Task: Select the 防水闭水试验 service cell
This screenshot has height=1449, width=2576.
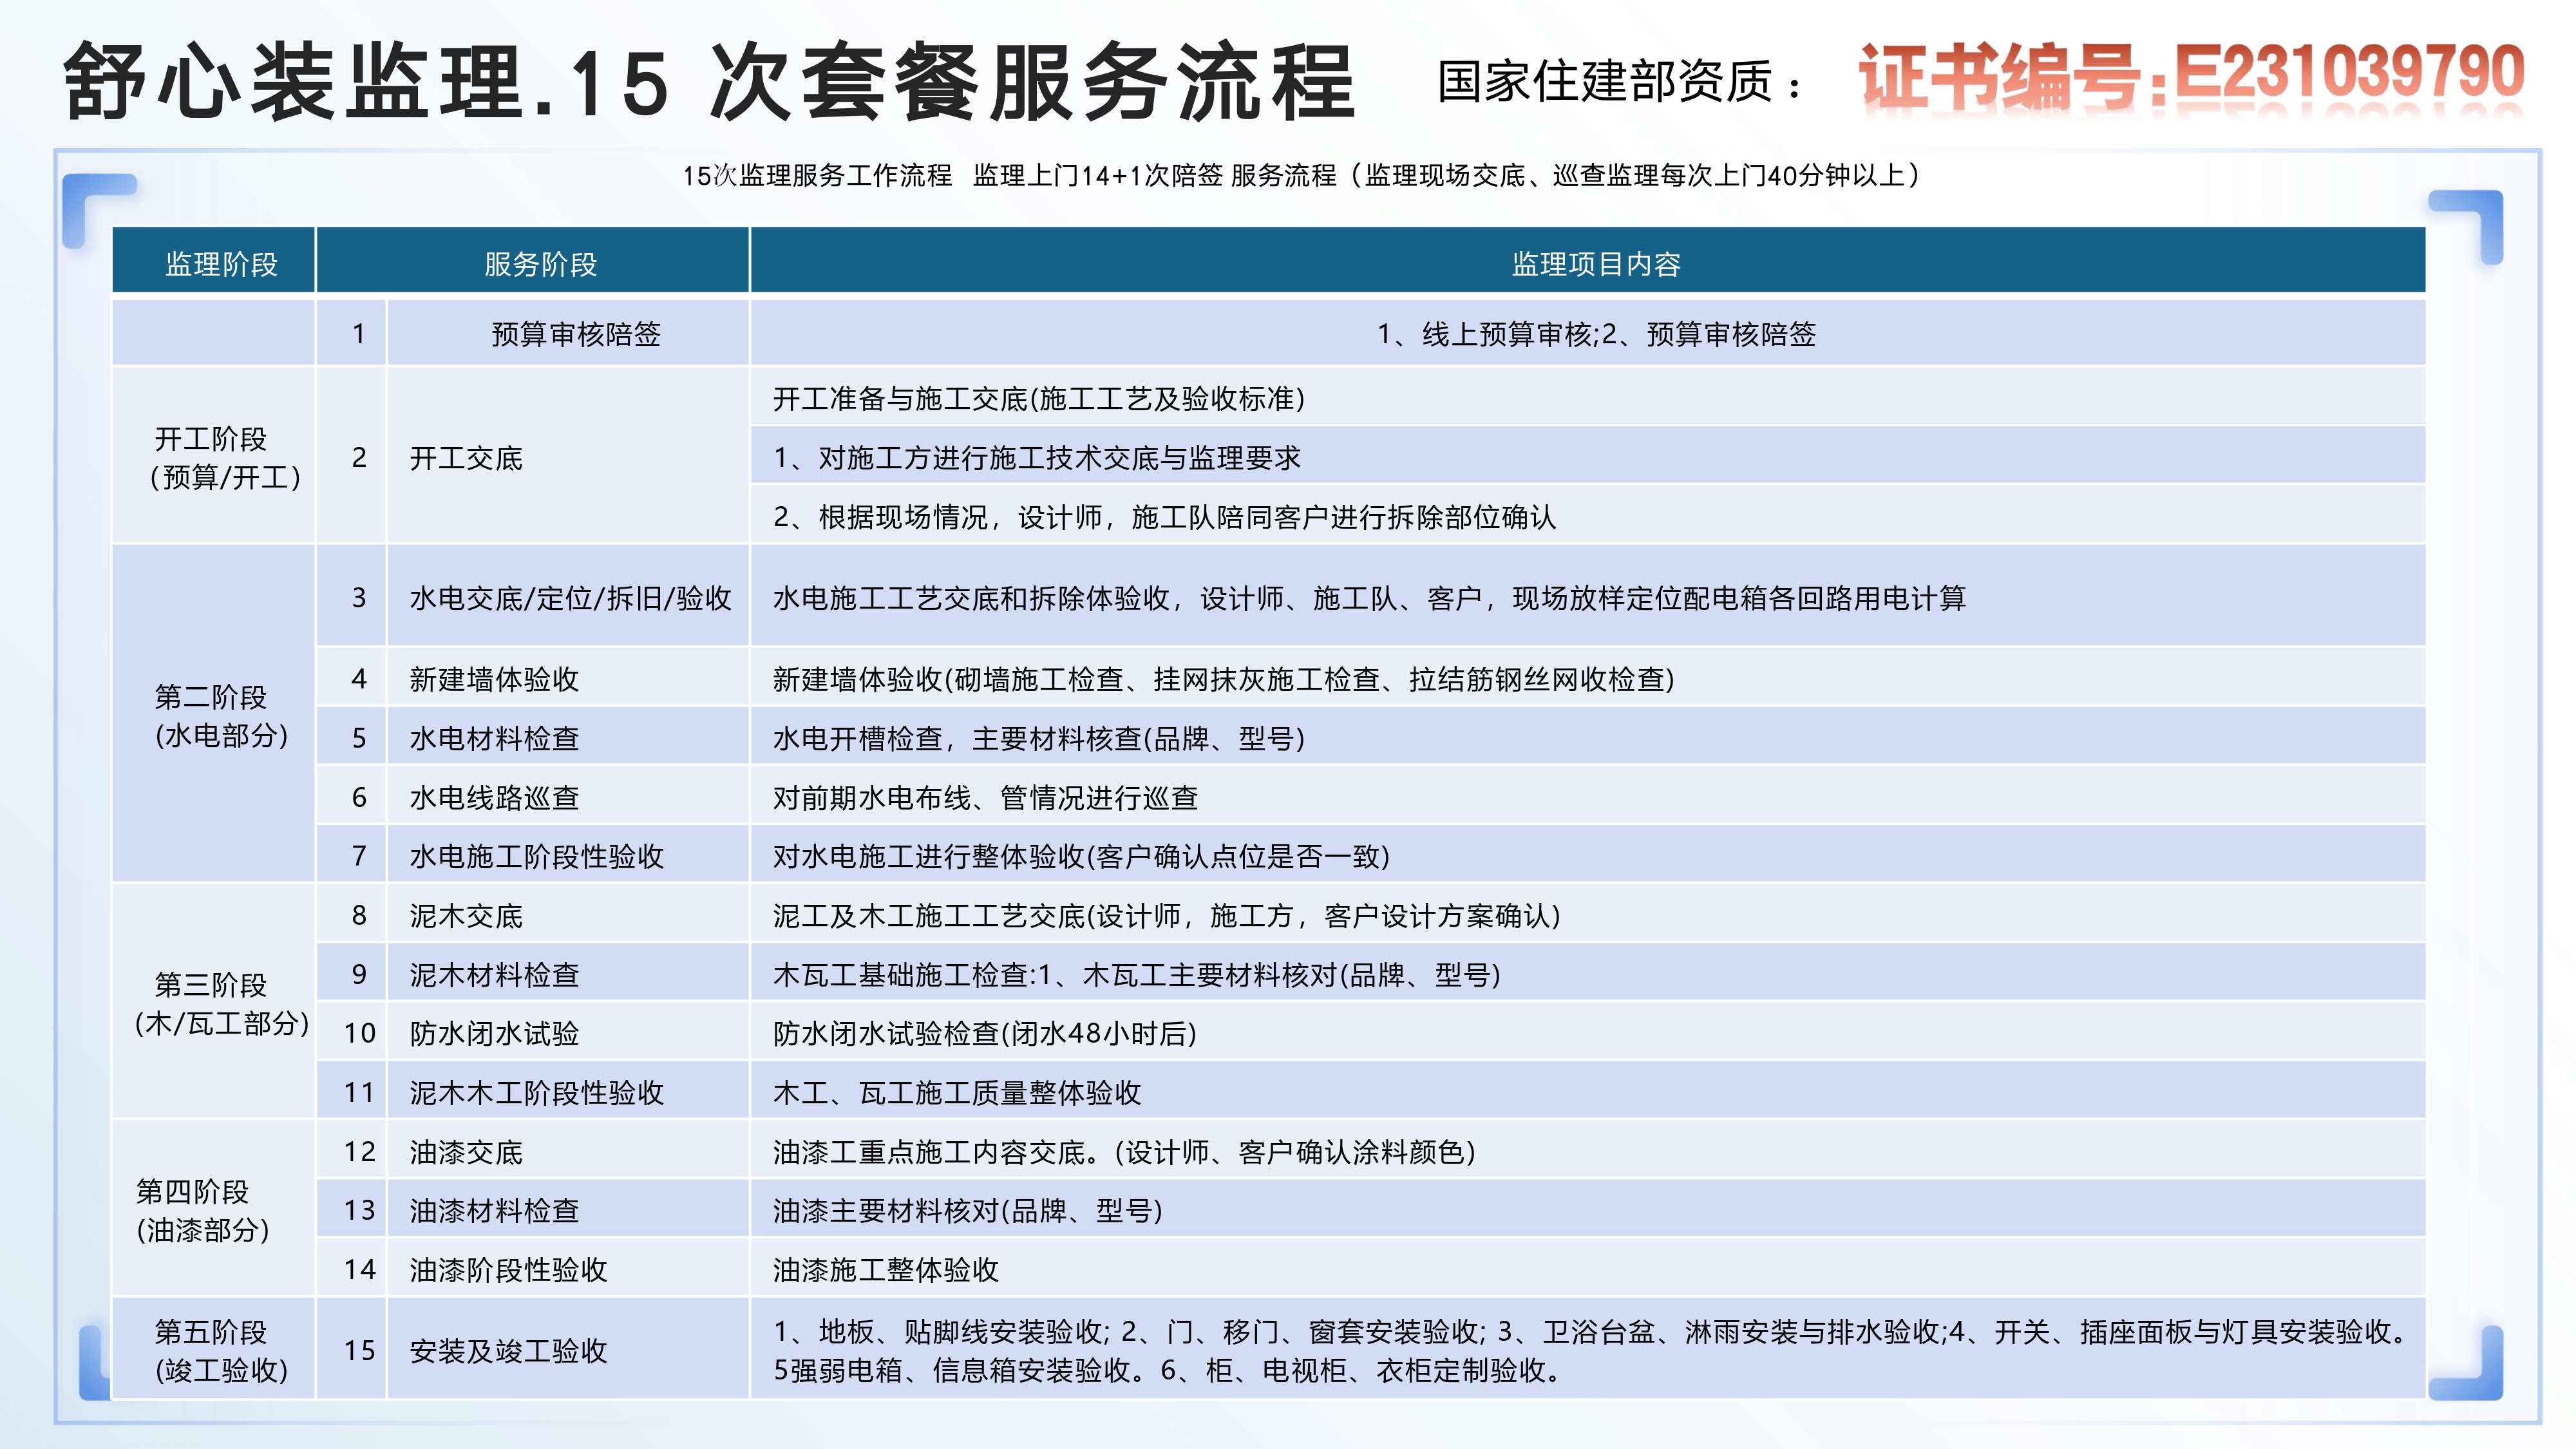Action: (494, 1034)
